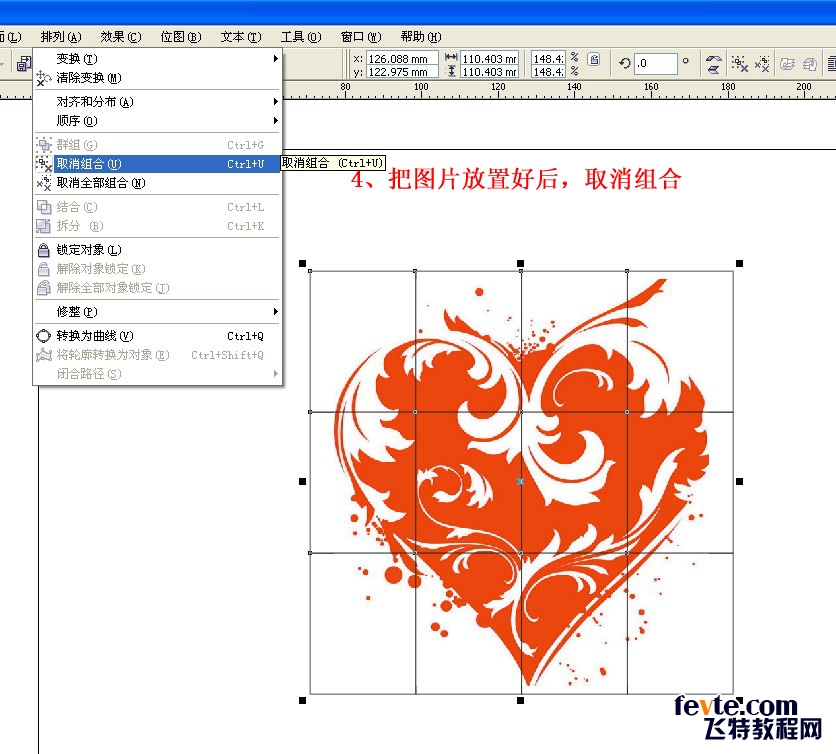Screen dimensions: 836x754
Task: Click the horizontal scale percent field
Action: click(548, 59)
